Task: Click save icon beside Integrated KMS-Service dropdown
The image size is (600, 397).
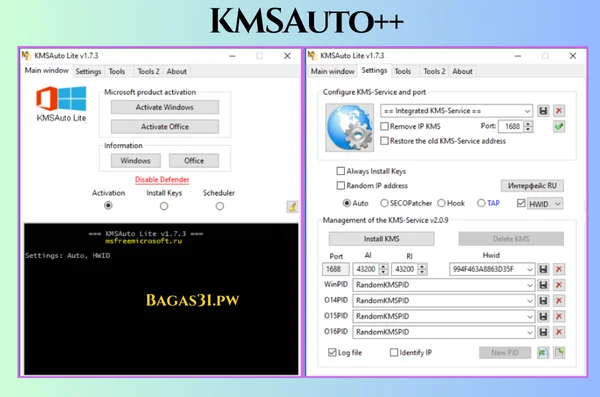Action: point(543,111)
